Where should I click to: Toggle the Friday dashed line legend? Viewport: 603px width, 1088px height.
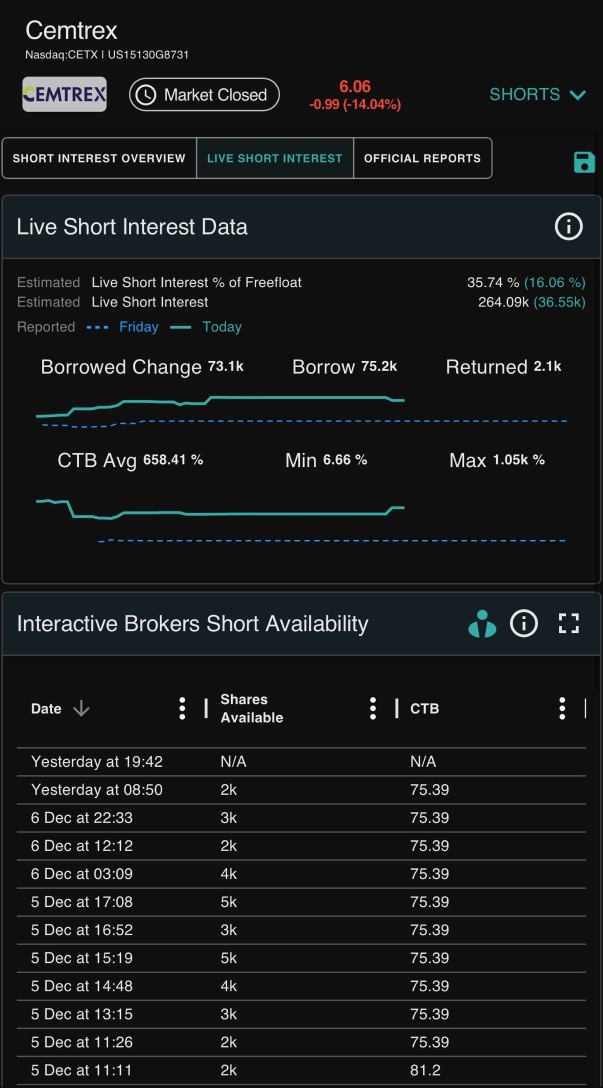pyautogui.click(x=123, y=327)
